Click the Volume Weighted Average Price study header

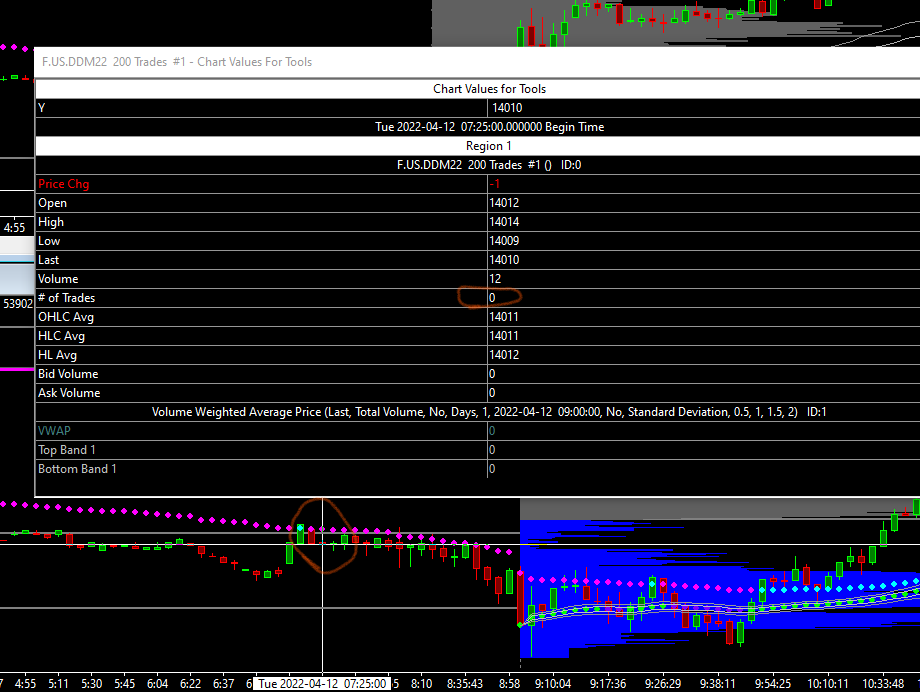pyautogui.click(x=477, y=412)
